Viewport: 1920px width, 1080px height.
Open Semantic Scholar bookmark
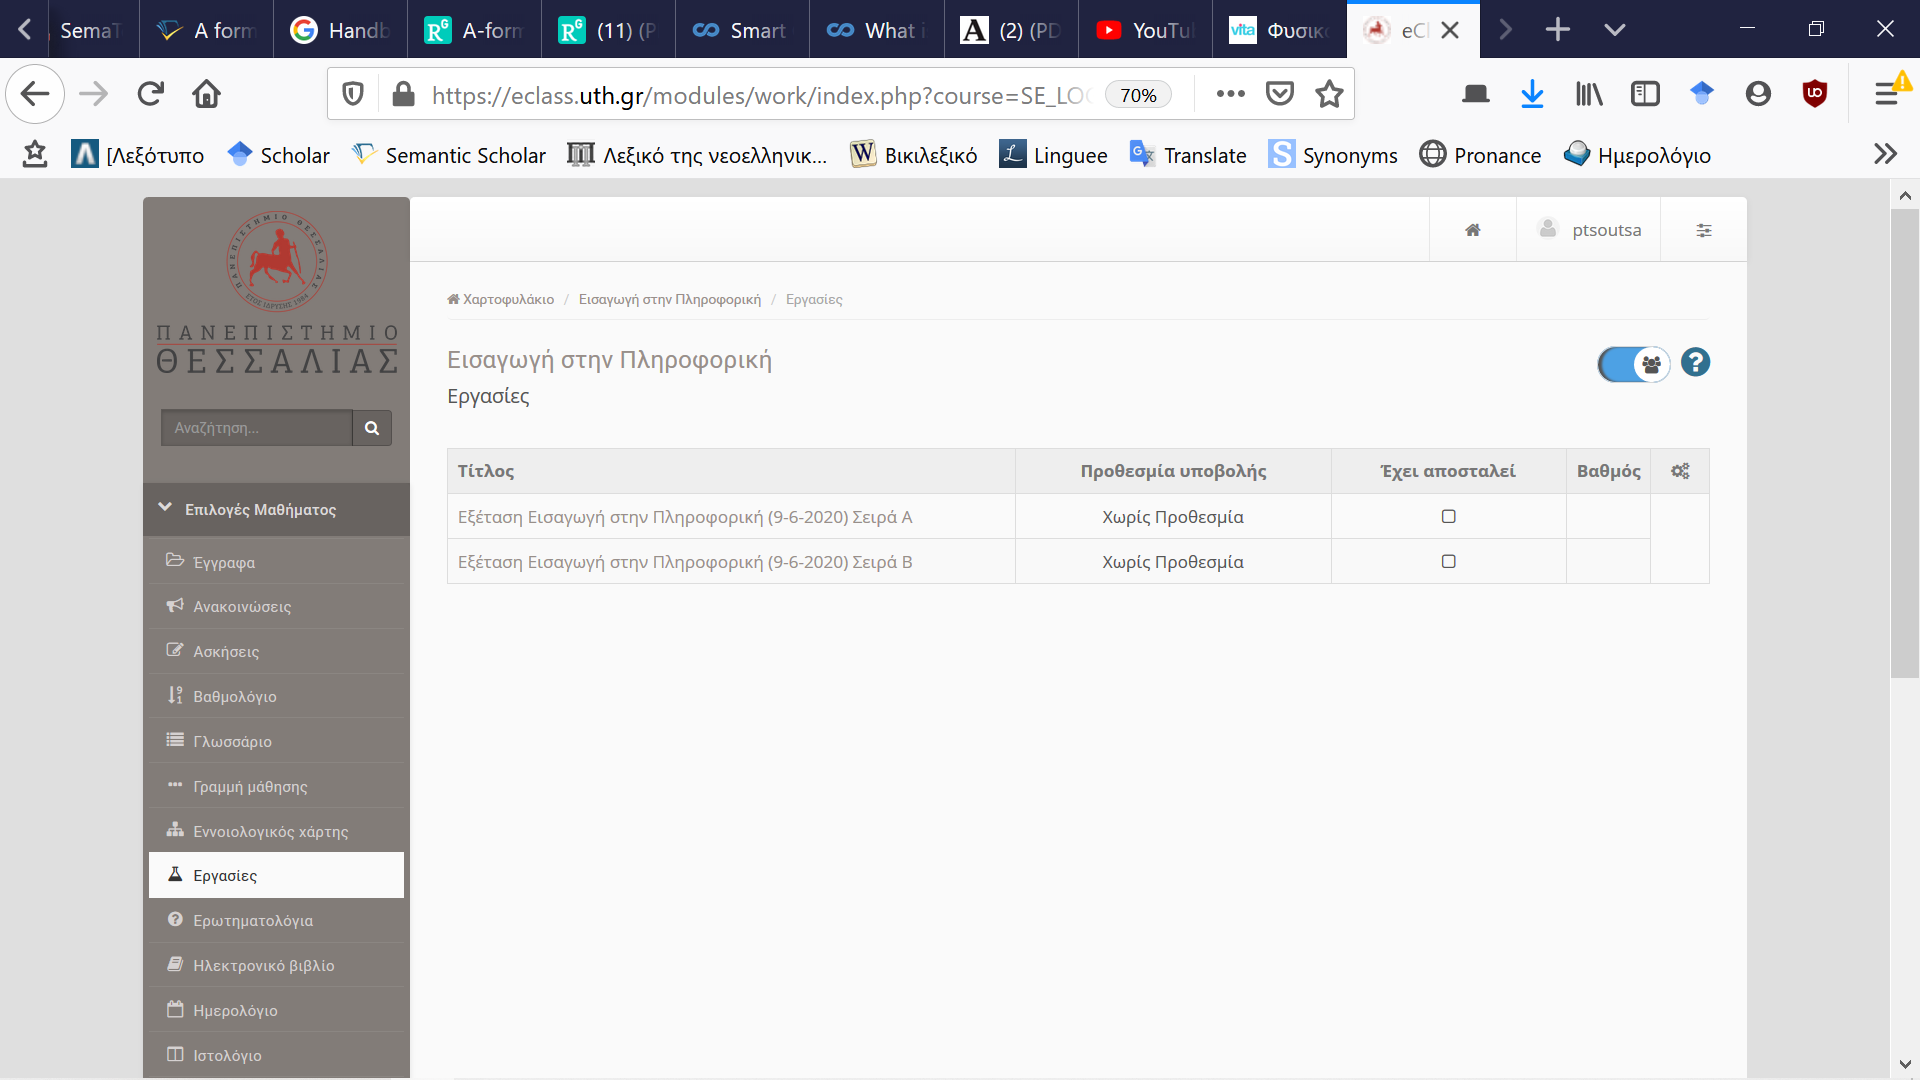tap(449, 155)
